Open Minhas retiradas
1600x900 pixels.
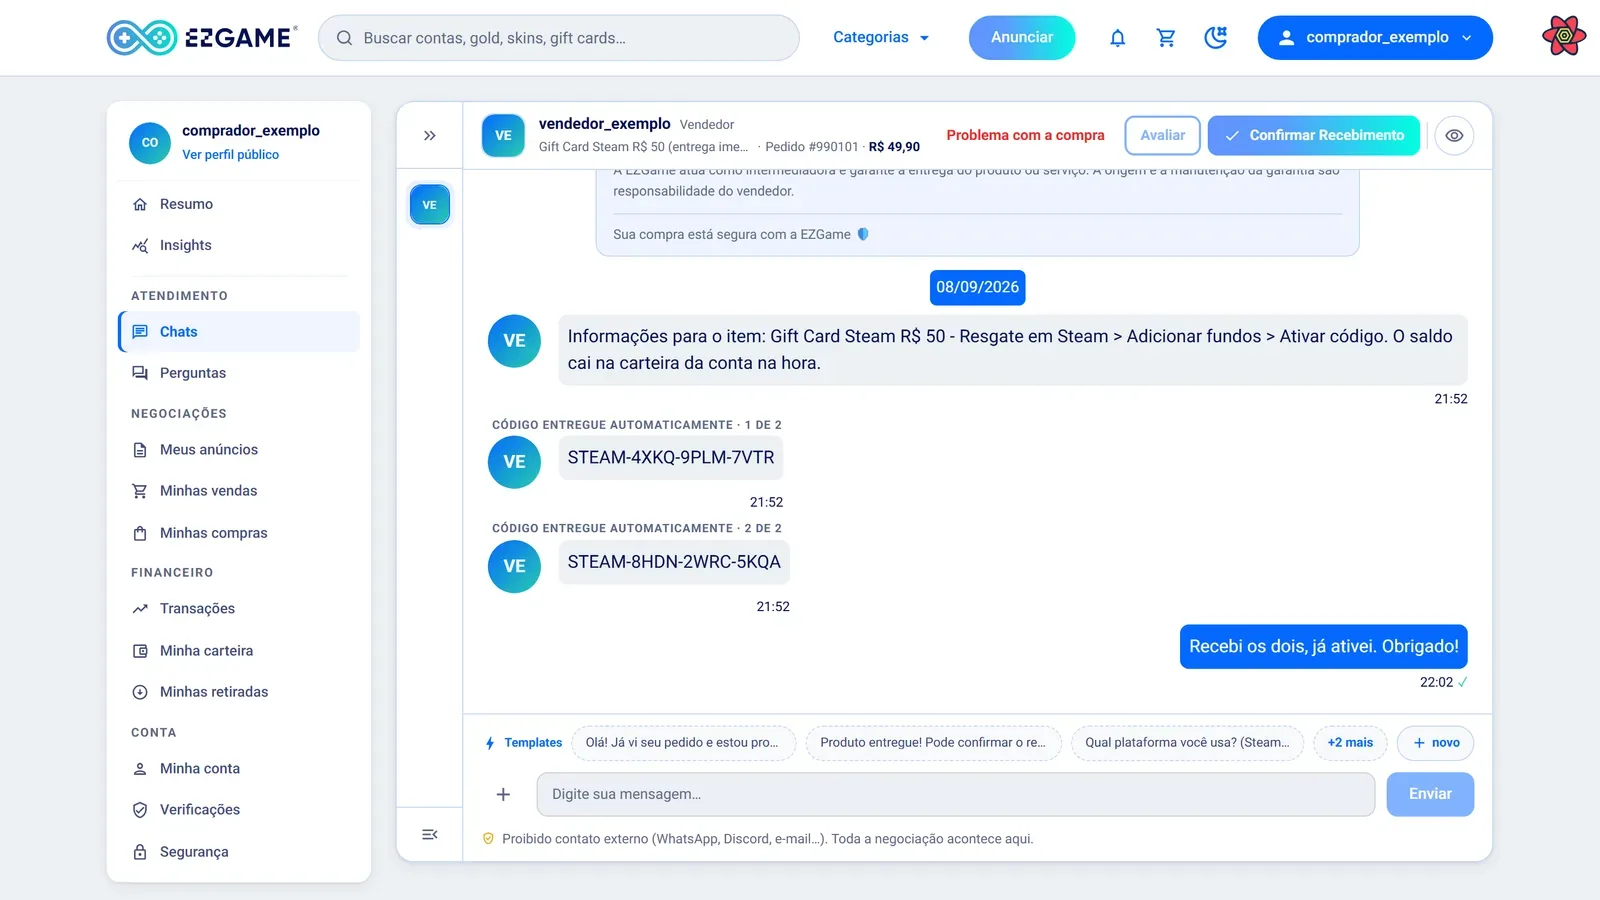coord(239,692)
